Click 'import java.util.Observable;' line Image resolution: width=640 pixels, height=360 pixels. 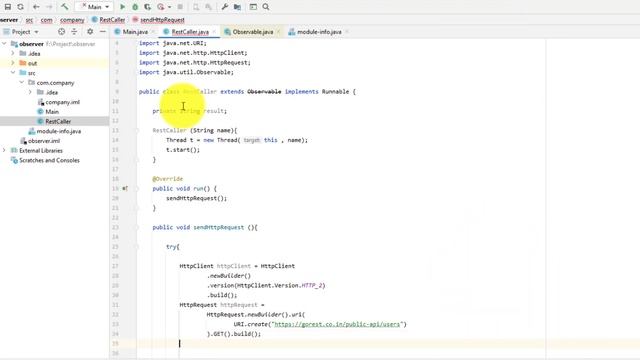point(187,72)
